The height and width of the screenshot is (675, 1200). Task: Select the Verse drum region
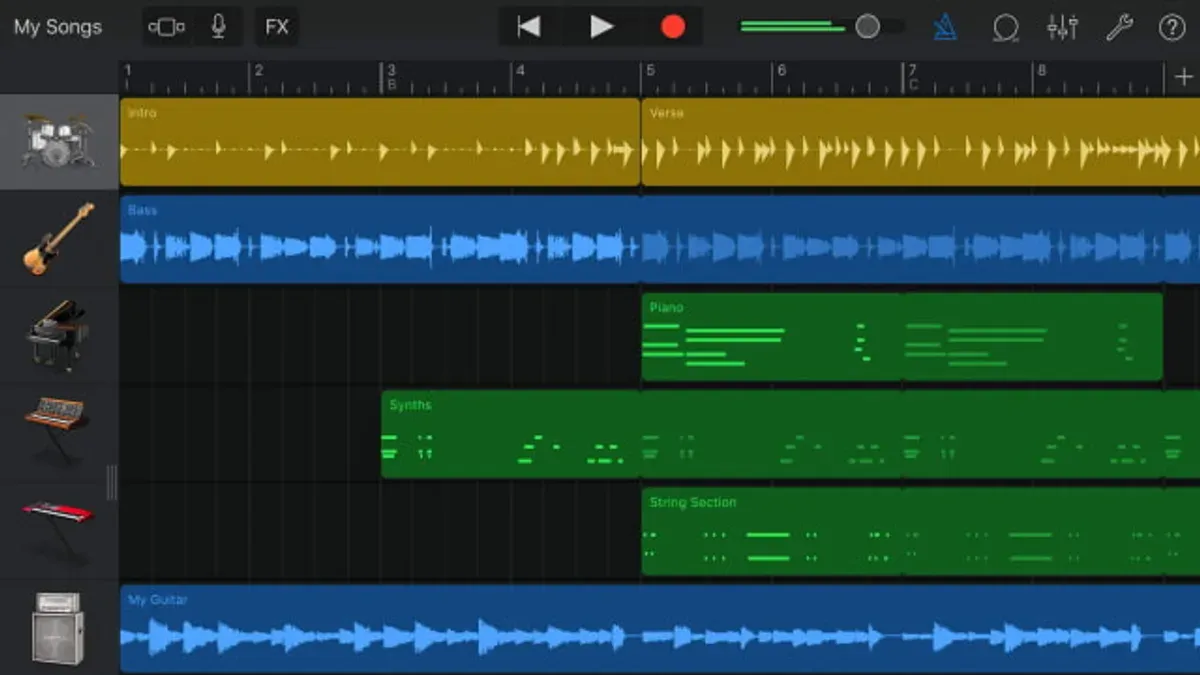920,142
